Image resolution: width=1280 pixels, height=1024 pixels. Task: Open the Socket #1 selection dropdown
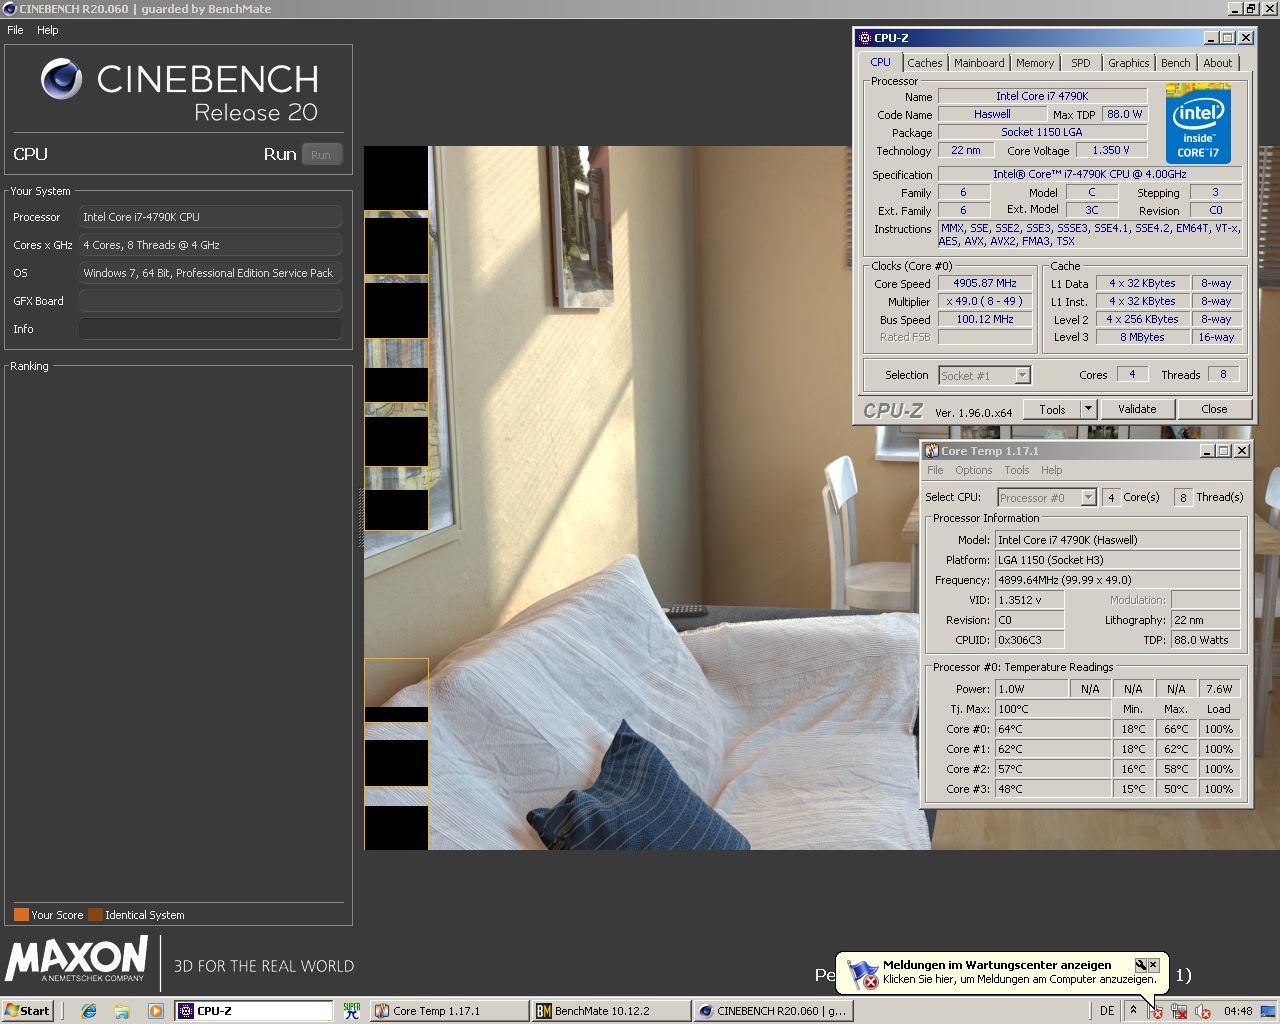pyautogui.click(x=985, y=375)
